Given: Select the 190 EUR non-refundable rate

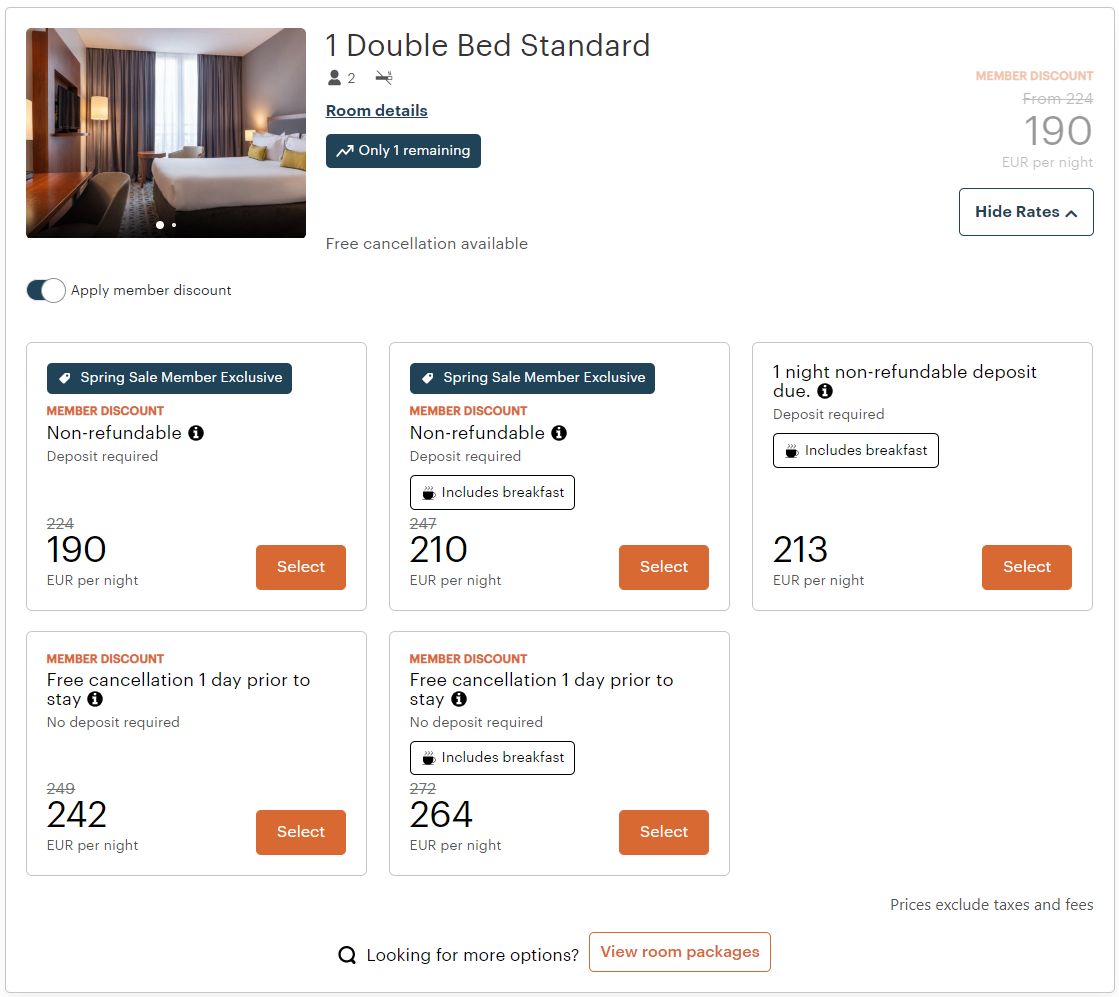Looking at the screenshot, I should pos(301,567).
